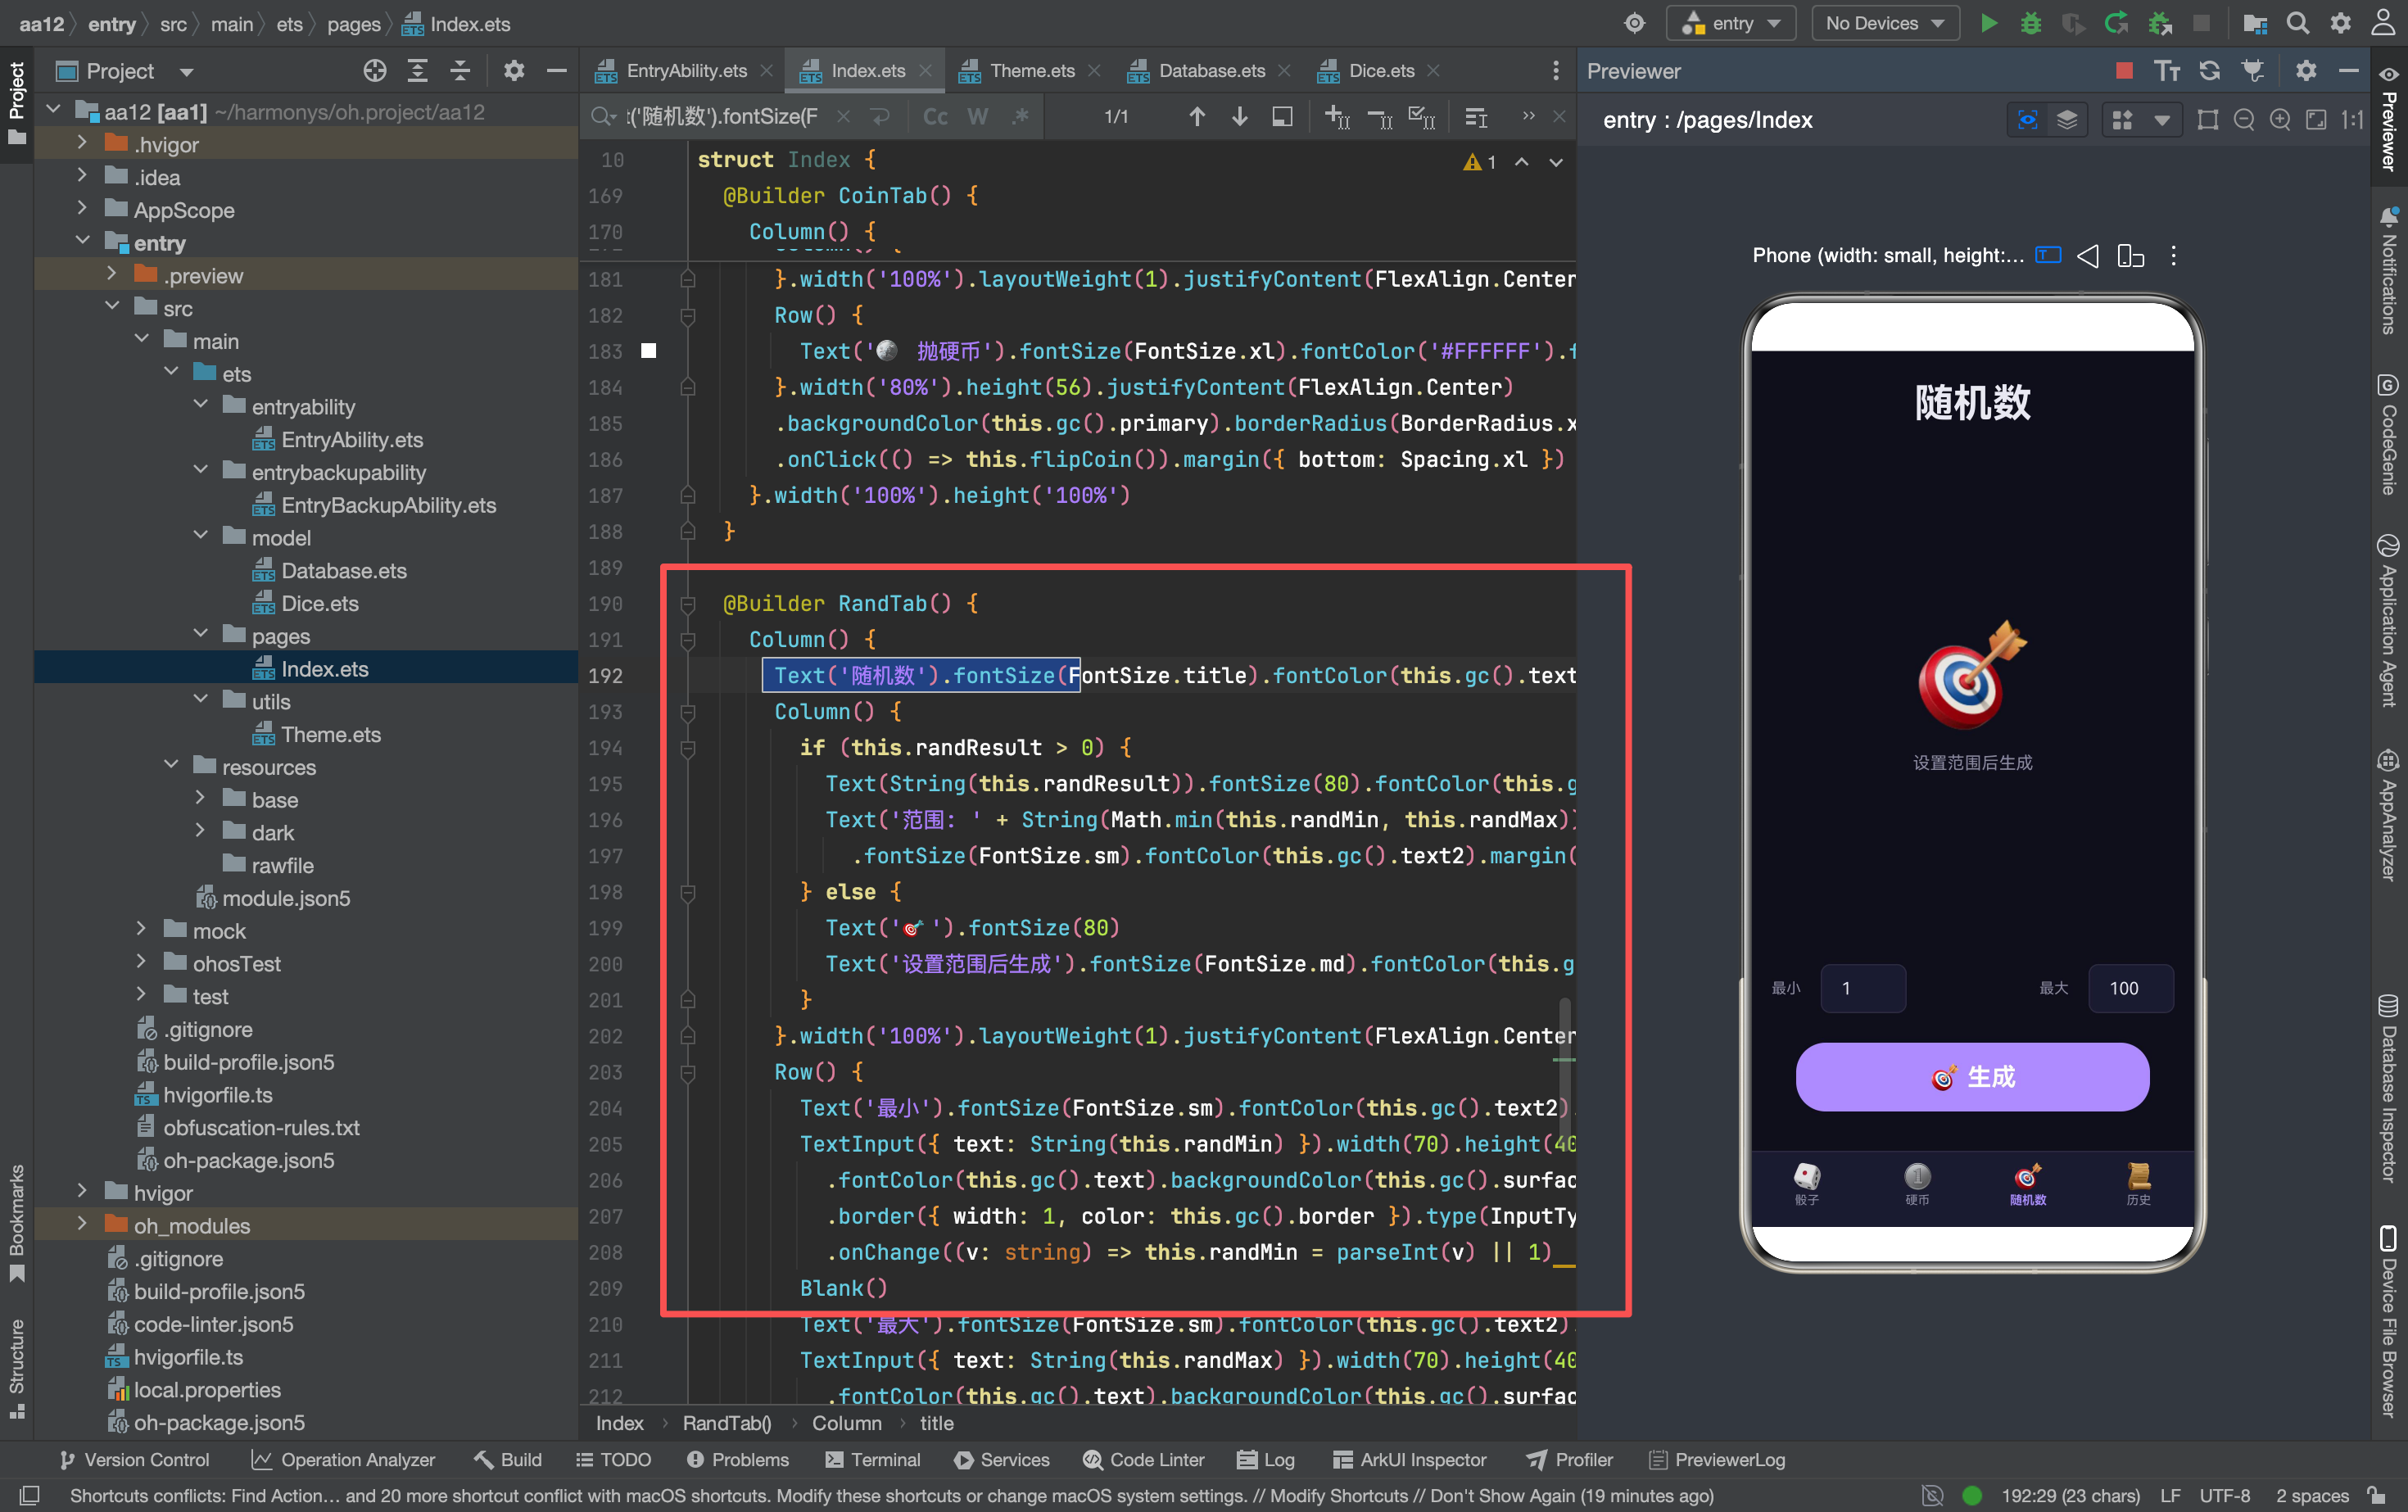Open Previewer font size Tt option
2408x1512 pixels.
(x=2167, y=71)
